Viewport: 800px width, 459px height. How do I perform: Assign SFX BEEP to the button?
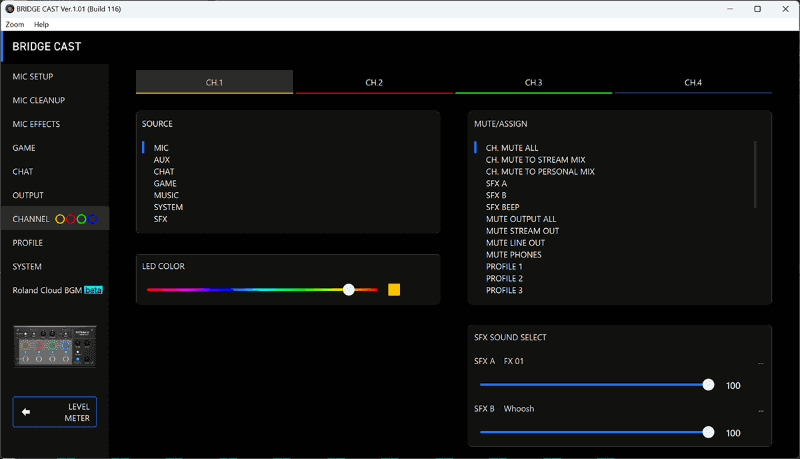(x=503, y=207)
